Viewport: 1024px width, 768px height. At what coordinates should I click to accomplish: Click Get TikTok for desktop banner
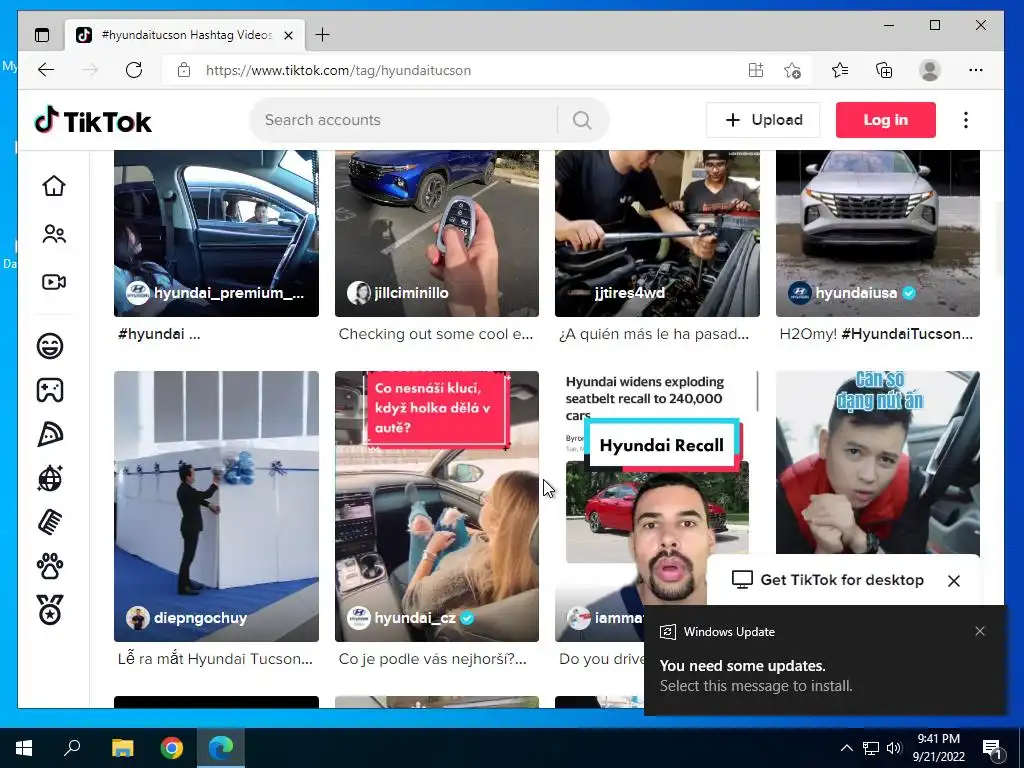842,580
